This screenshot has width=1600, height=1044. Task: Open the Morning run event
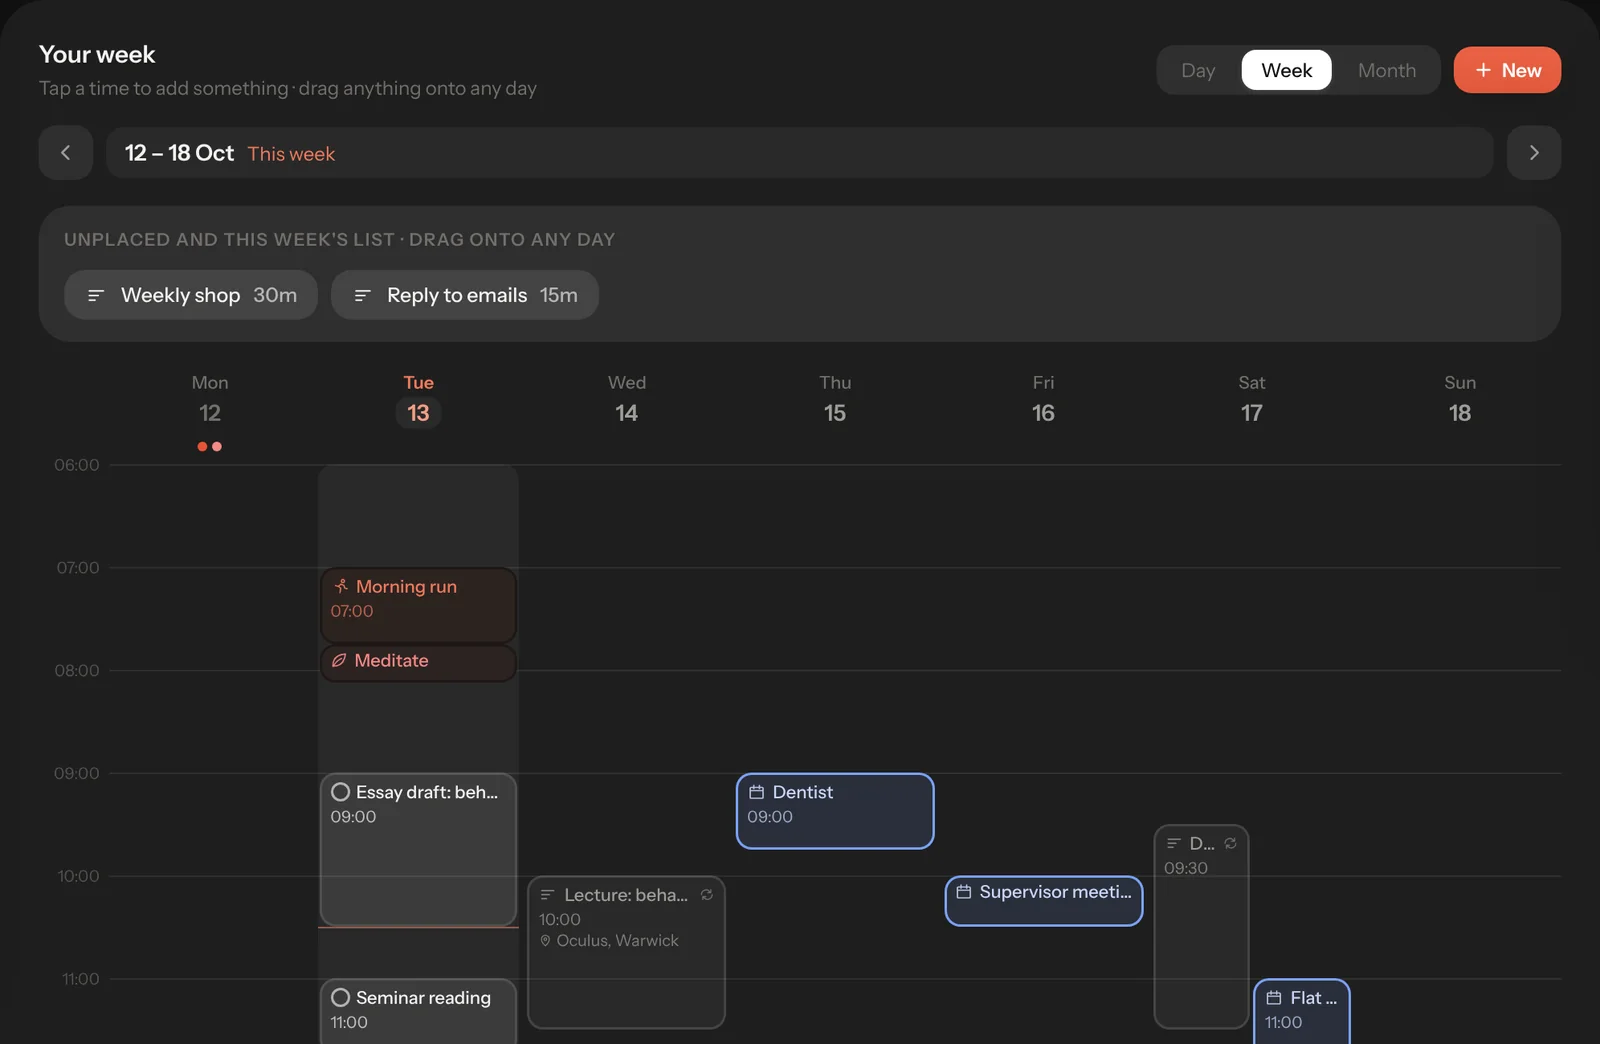point(418,605)
